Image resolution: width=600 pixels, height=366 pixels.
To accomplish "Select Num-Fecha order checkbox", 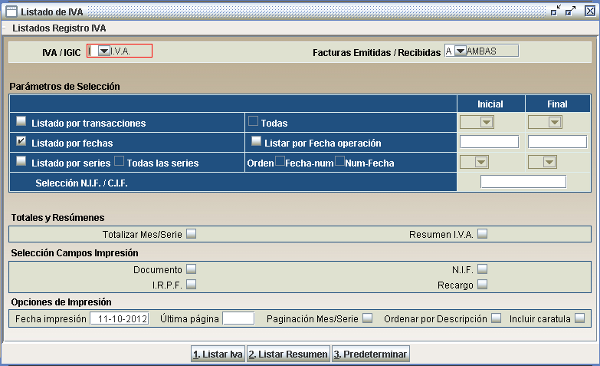I will [x=340, y=161].
